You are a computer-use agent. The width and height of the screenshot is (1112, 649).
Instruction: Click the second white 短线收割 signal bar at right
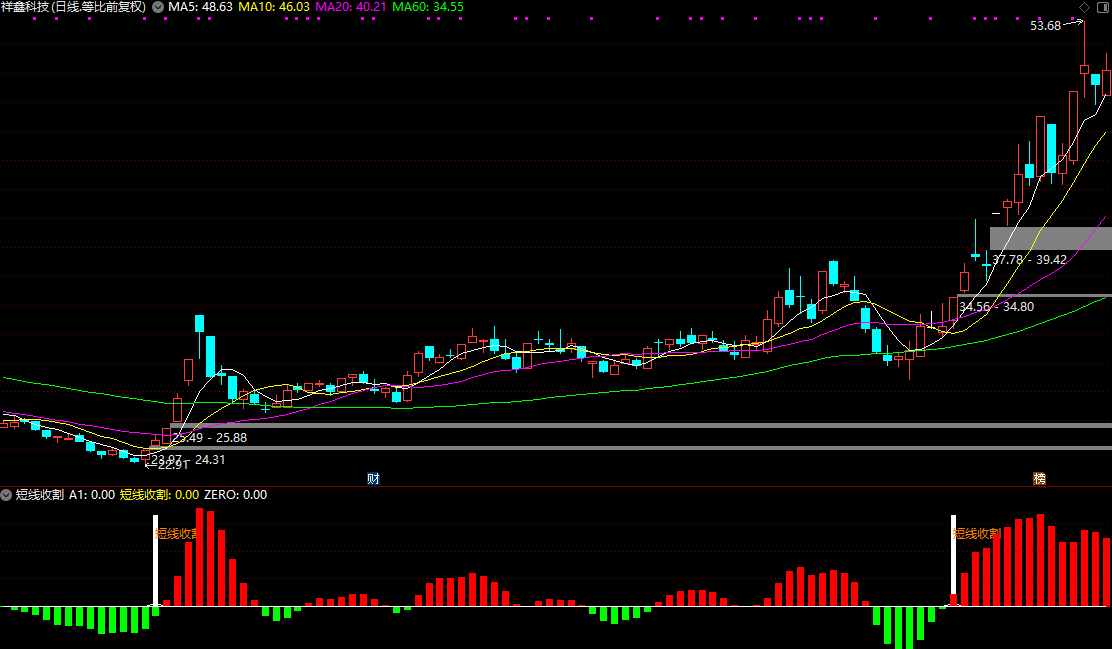pos(953,560)
